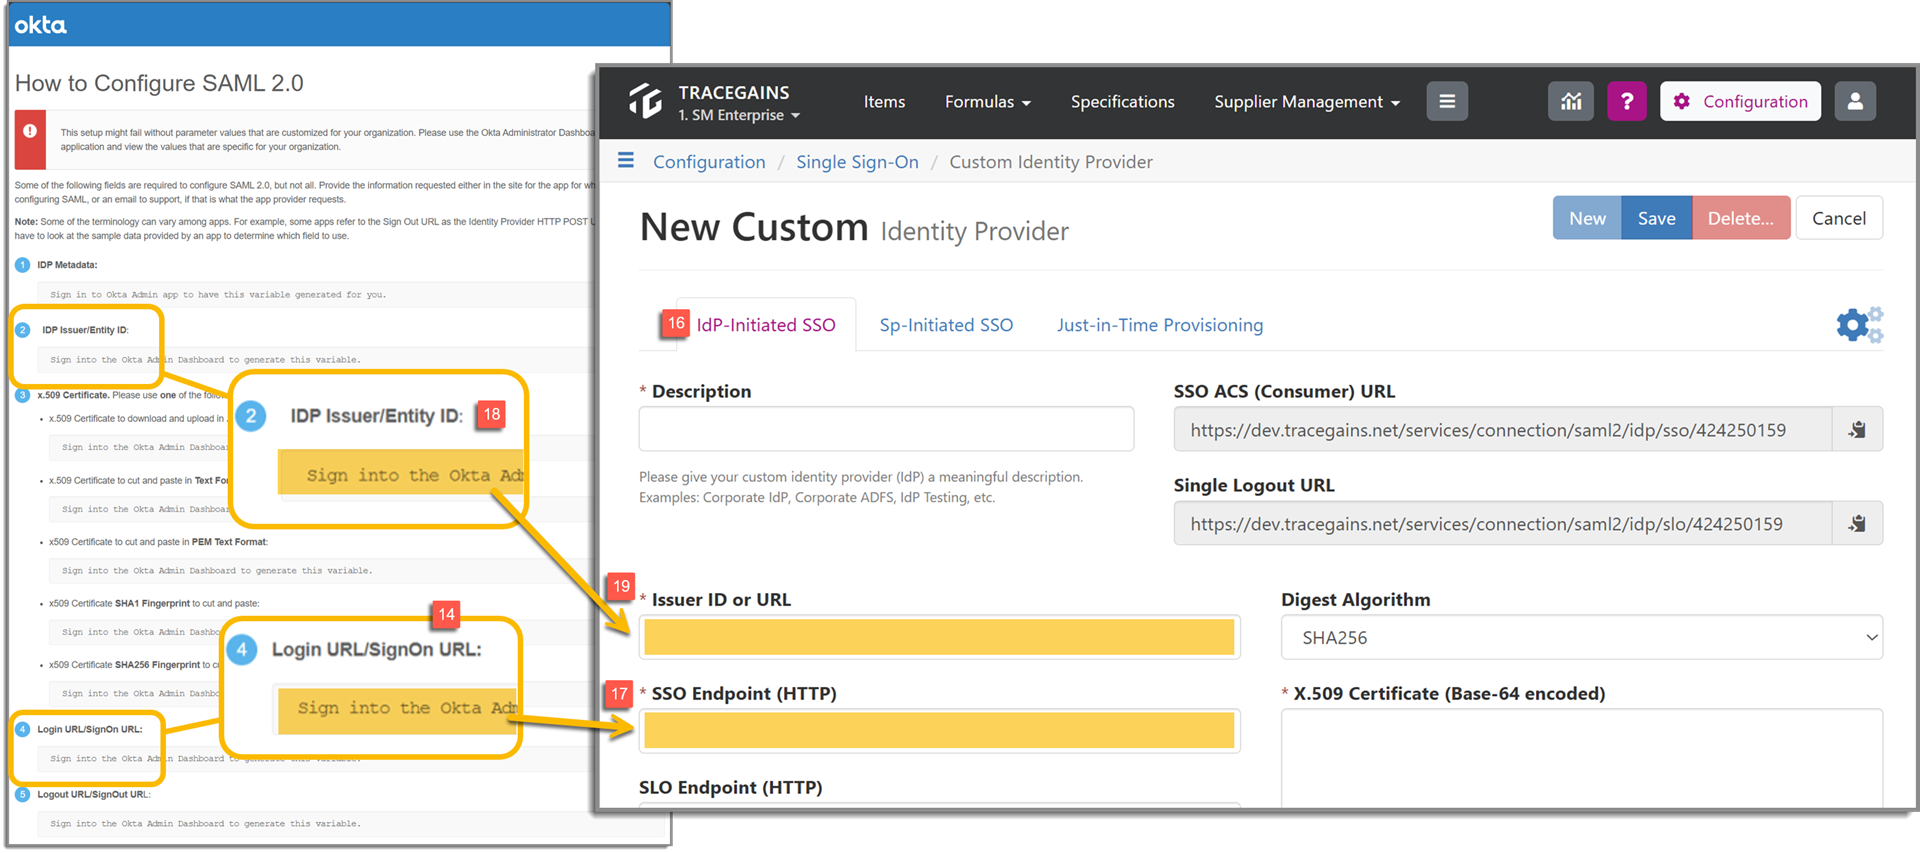Screen dimensions: 1920x853
Task: Open the Digest Algorithm SHA256 dropdown
Action: pos(1581,638)
